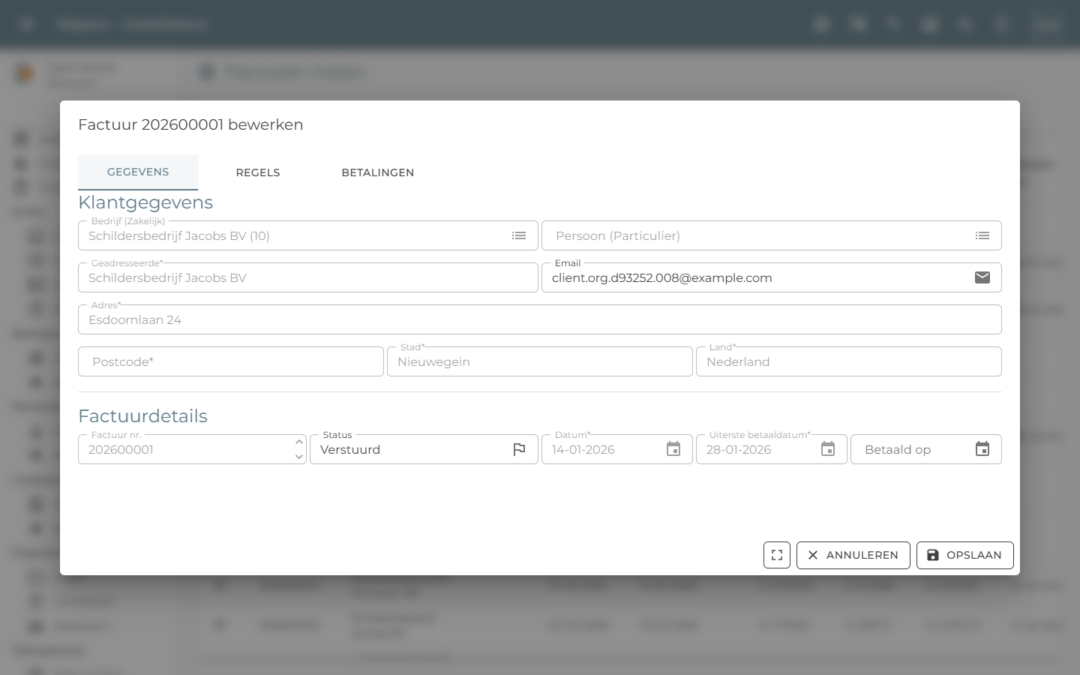Open the Regels tab
1080x675 pixels.
(x=258, y=172)
